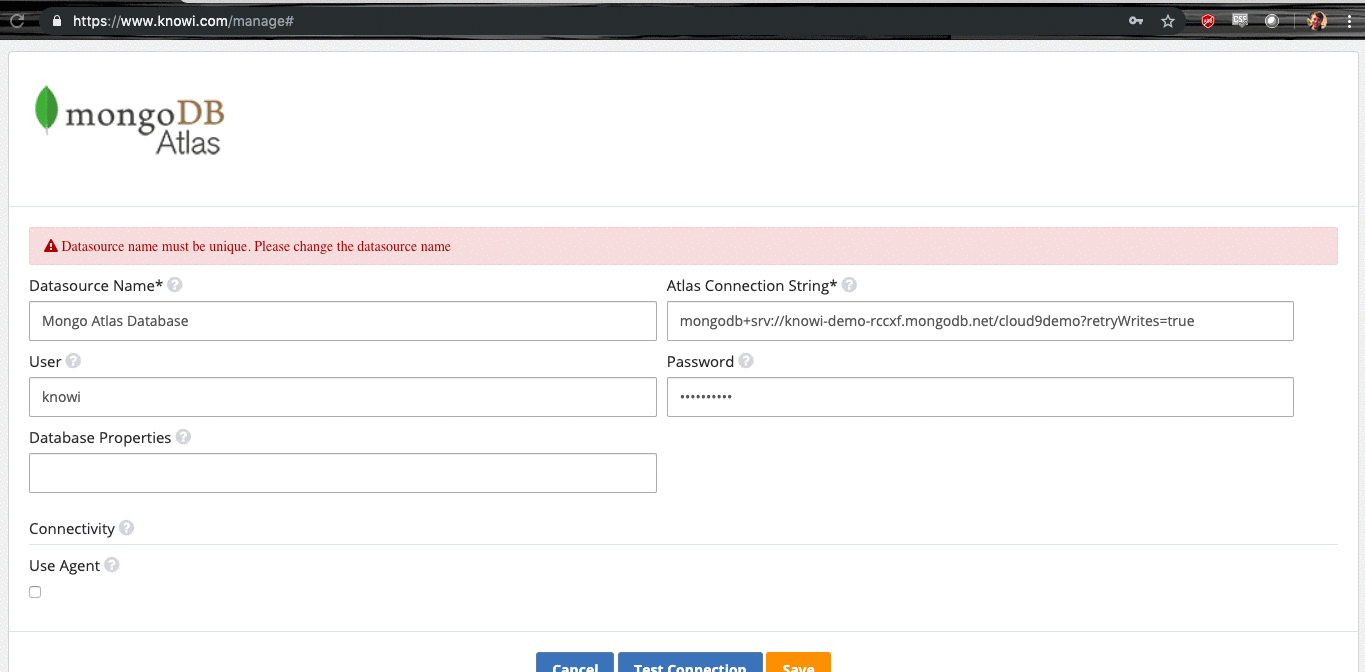Viewport: 1365px width, 672px height.
Task: Click help icon next to Use Agent
Action: pyautogui.click(x=112, y=565)
